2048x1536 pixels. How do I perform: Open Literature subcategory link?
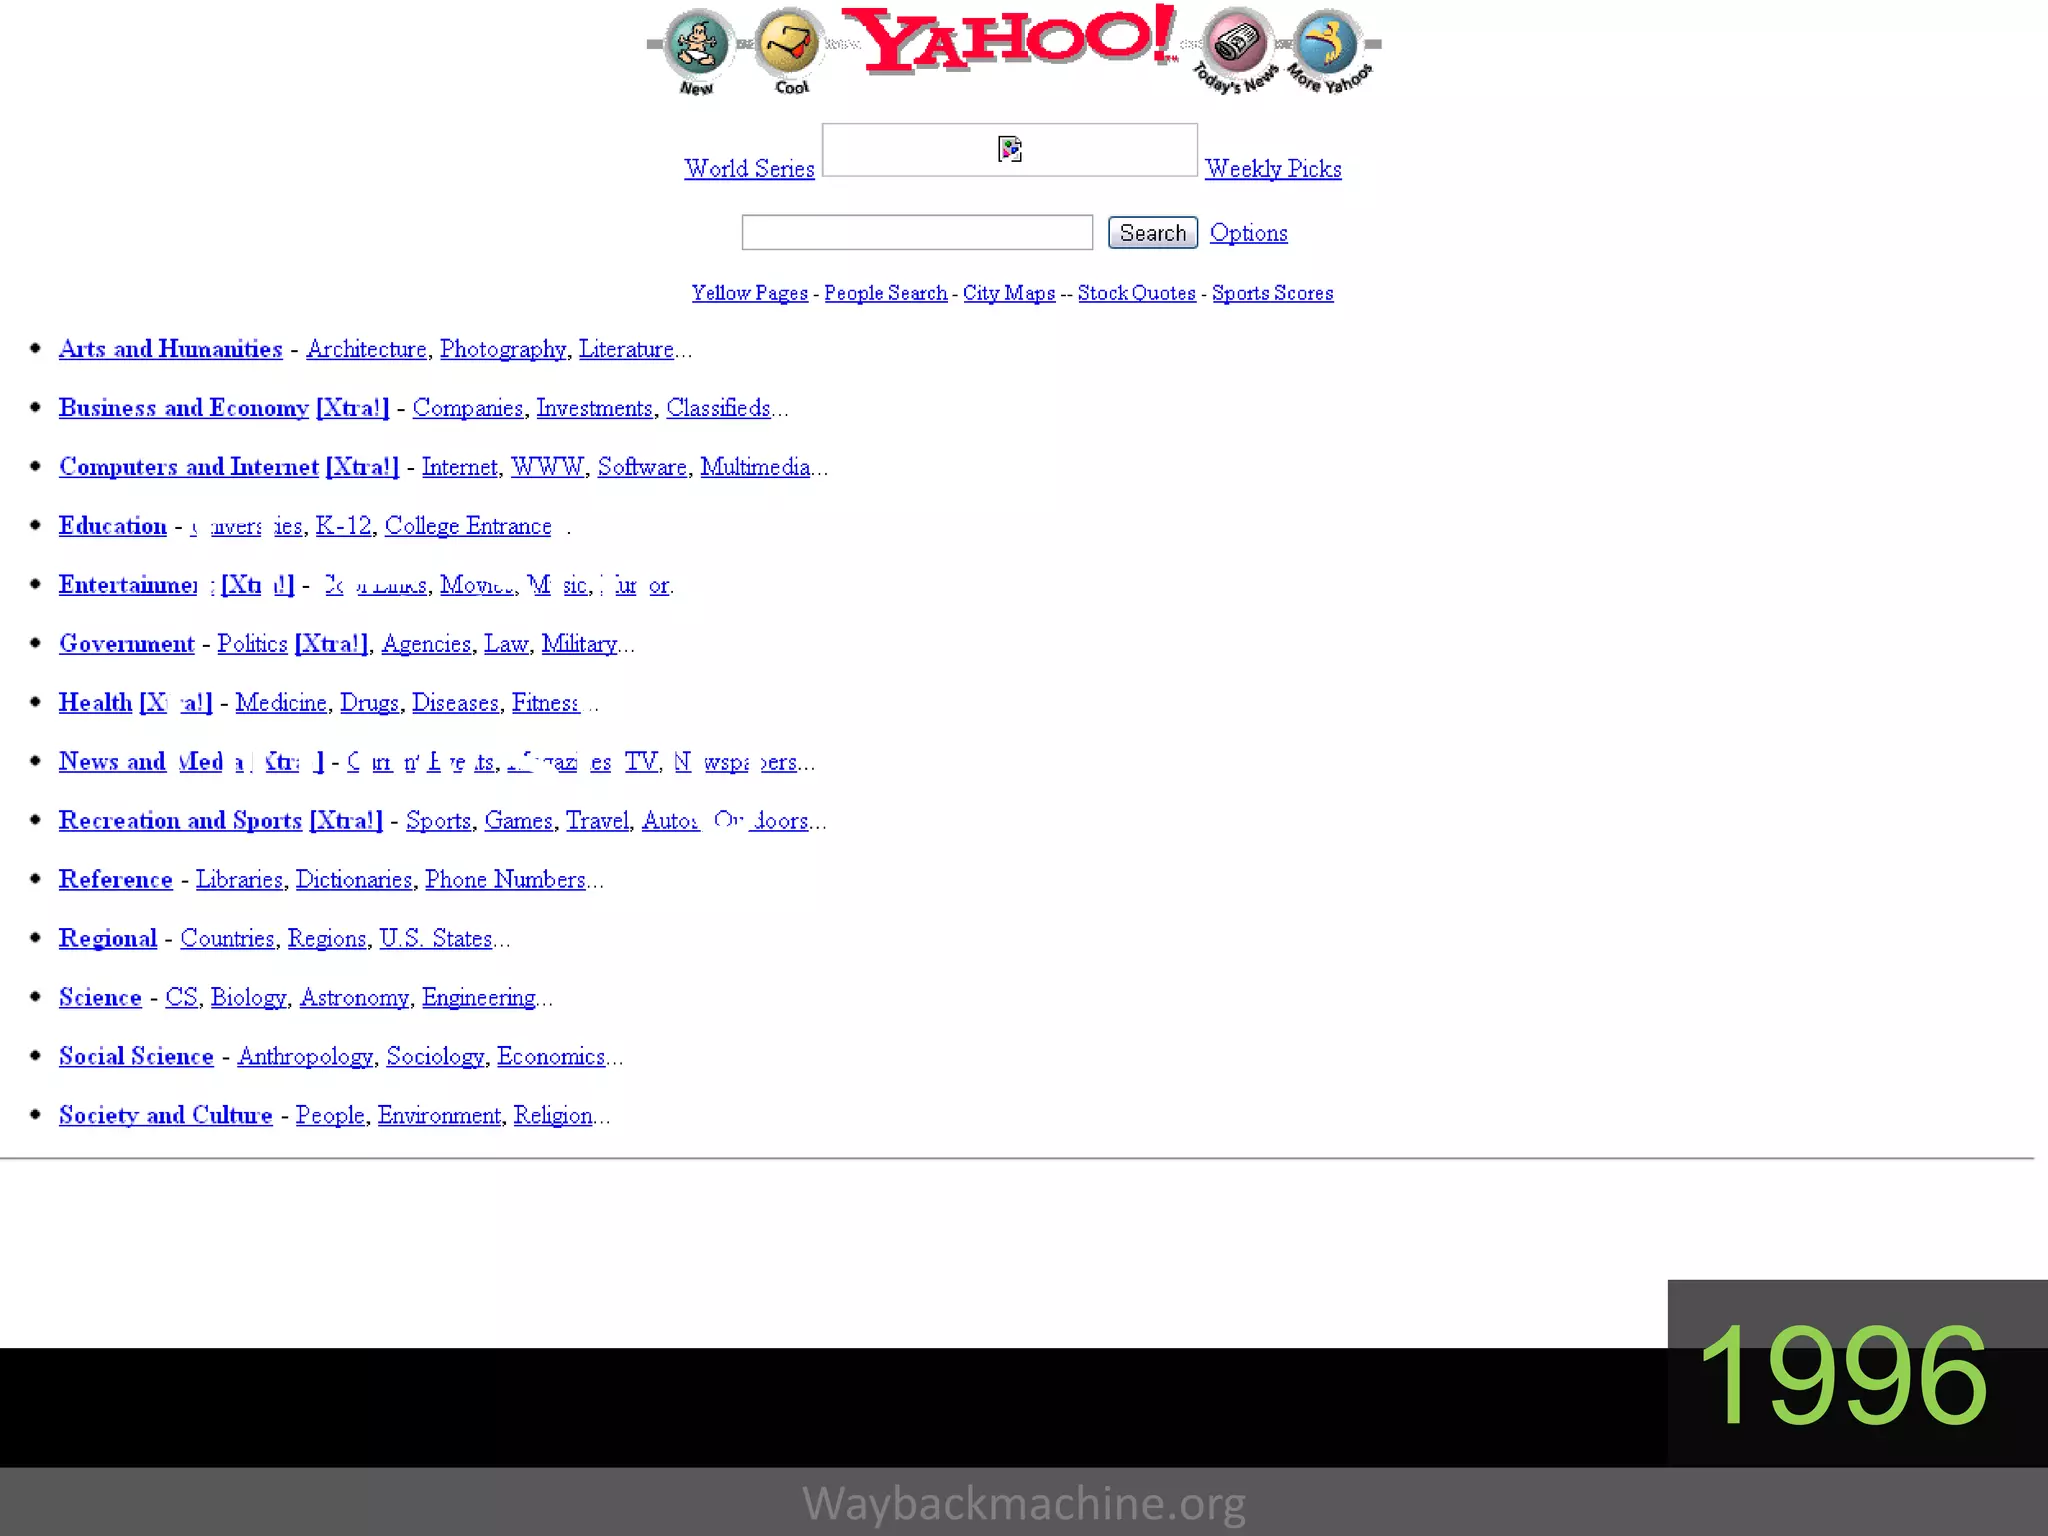point(626,349)
